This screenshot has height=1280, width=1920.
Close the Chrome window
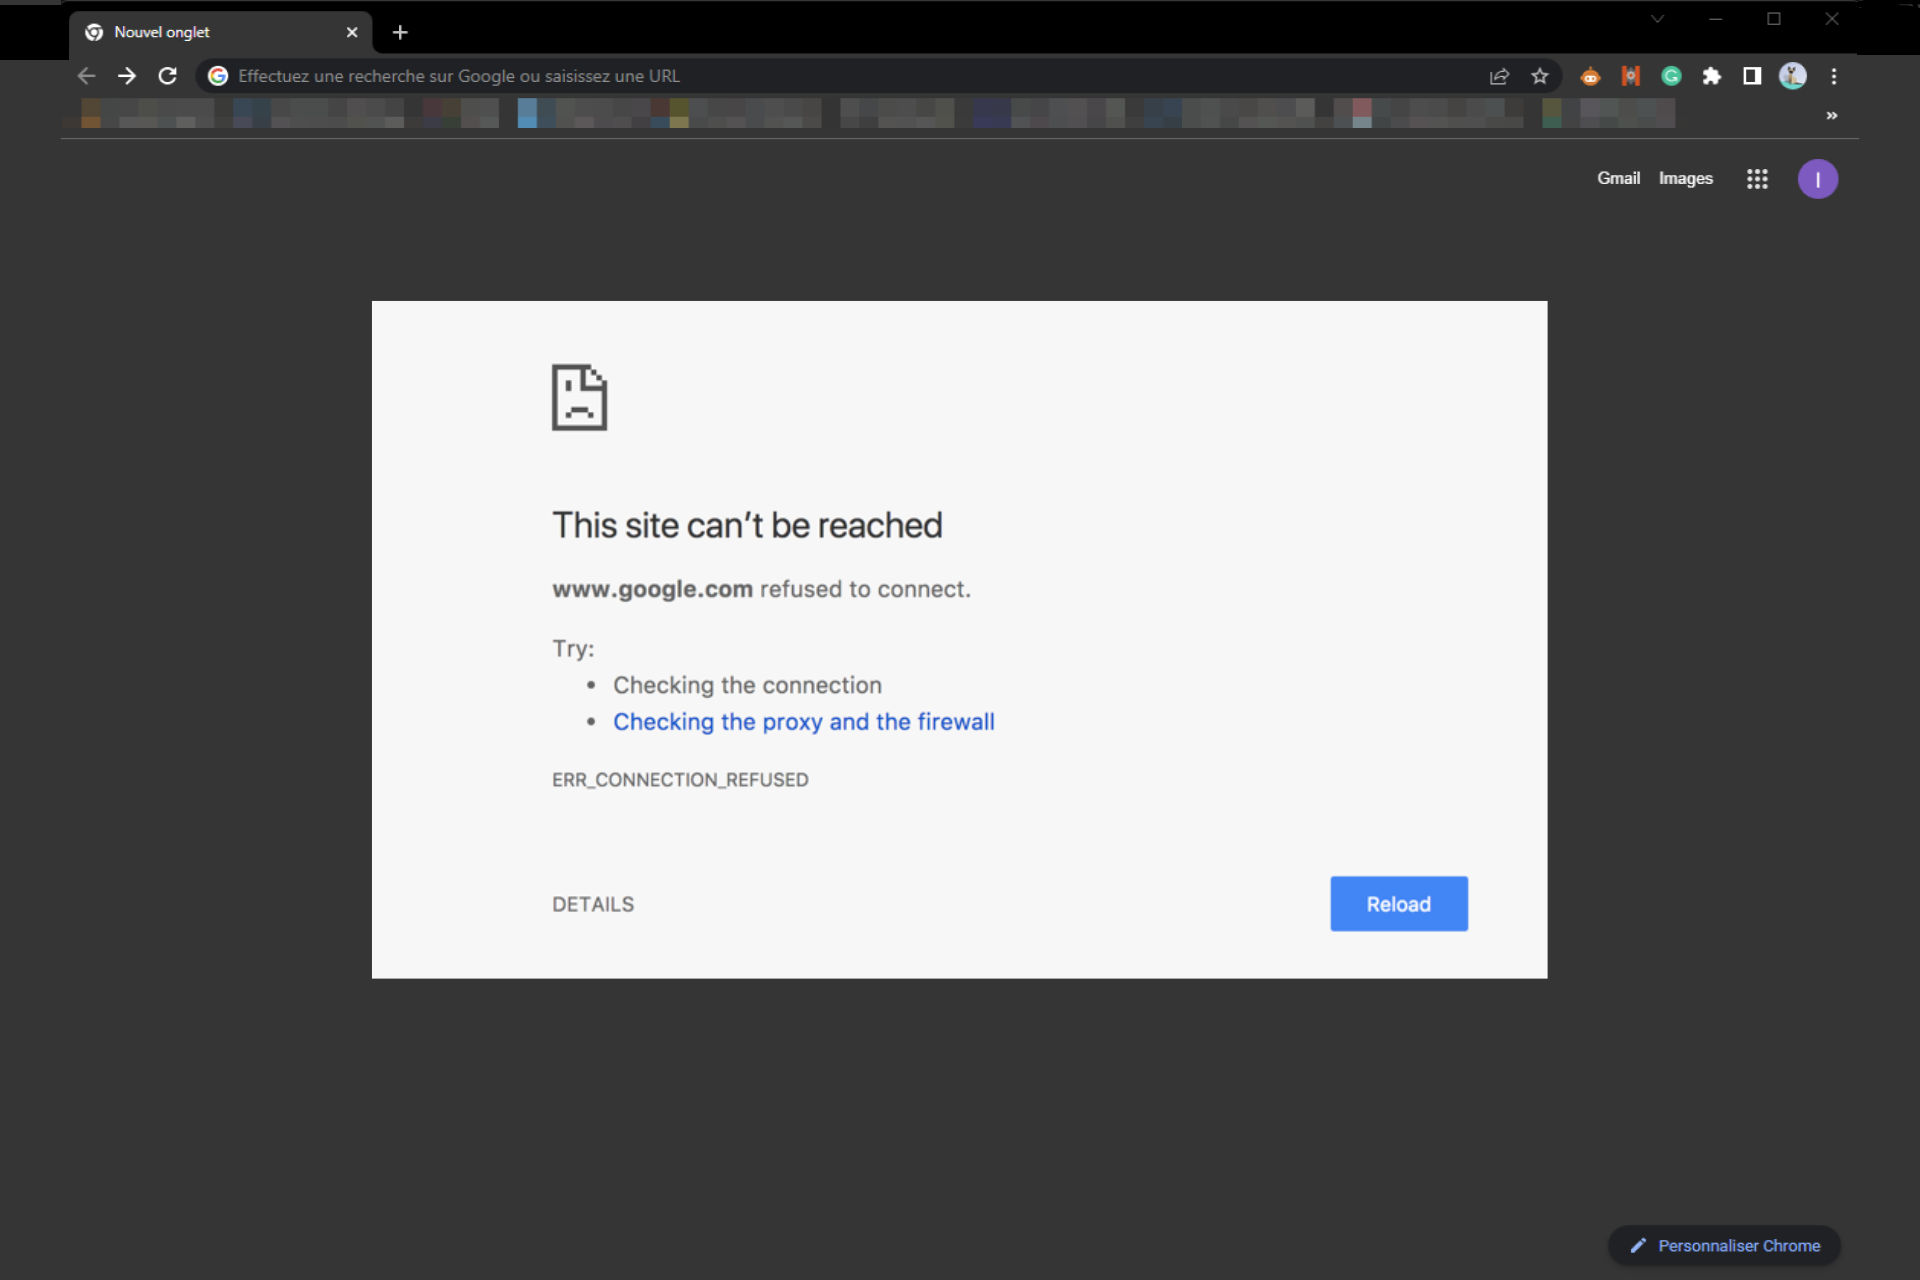coord(1832,19)
